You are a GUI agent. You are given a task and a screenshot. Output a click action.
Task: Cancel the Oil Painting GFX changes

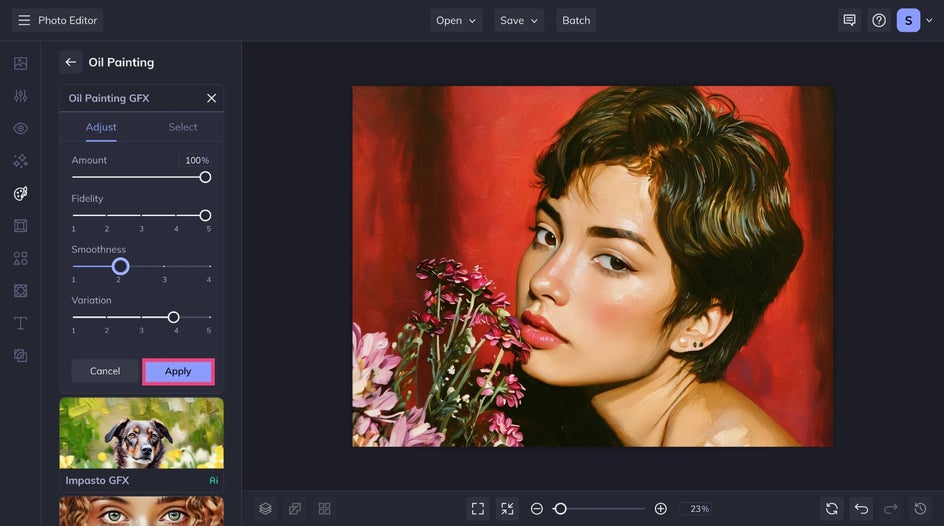(x=105, y=371)
